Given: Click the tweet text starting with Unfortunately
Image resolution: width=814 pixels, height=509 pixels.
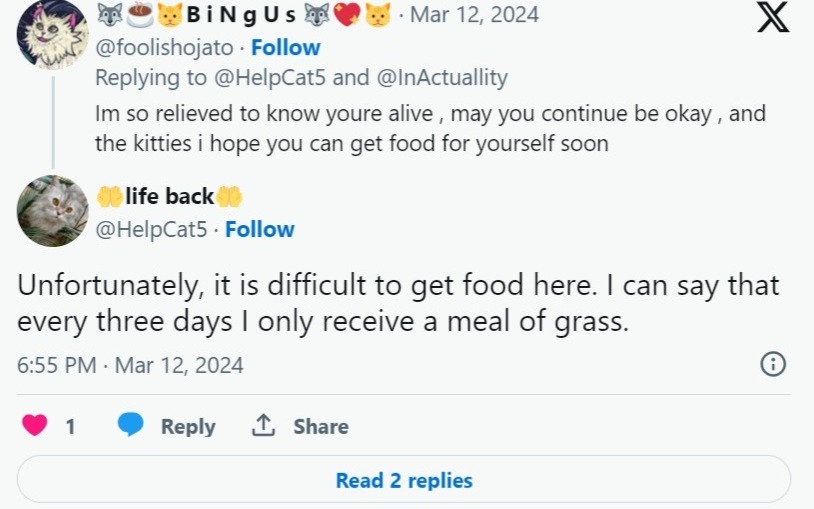Looking at the screenshot, I should pos(397,304).
